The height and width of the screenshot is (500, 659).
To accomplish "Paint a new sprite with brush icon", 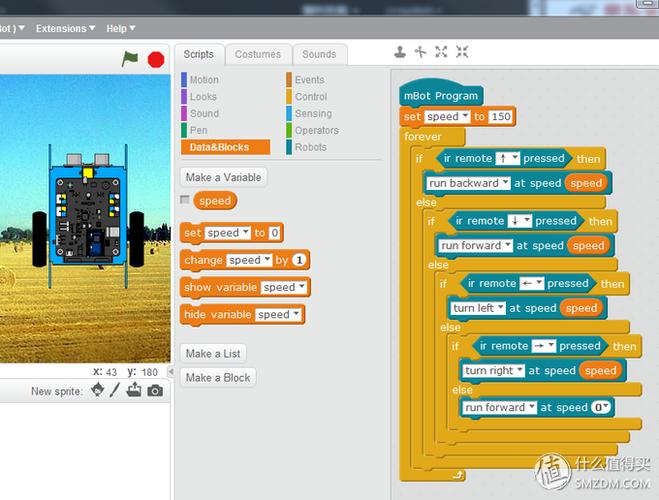I will (x=115, y=390).
